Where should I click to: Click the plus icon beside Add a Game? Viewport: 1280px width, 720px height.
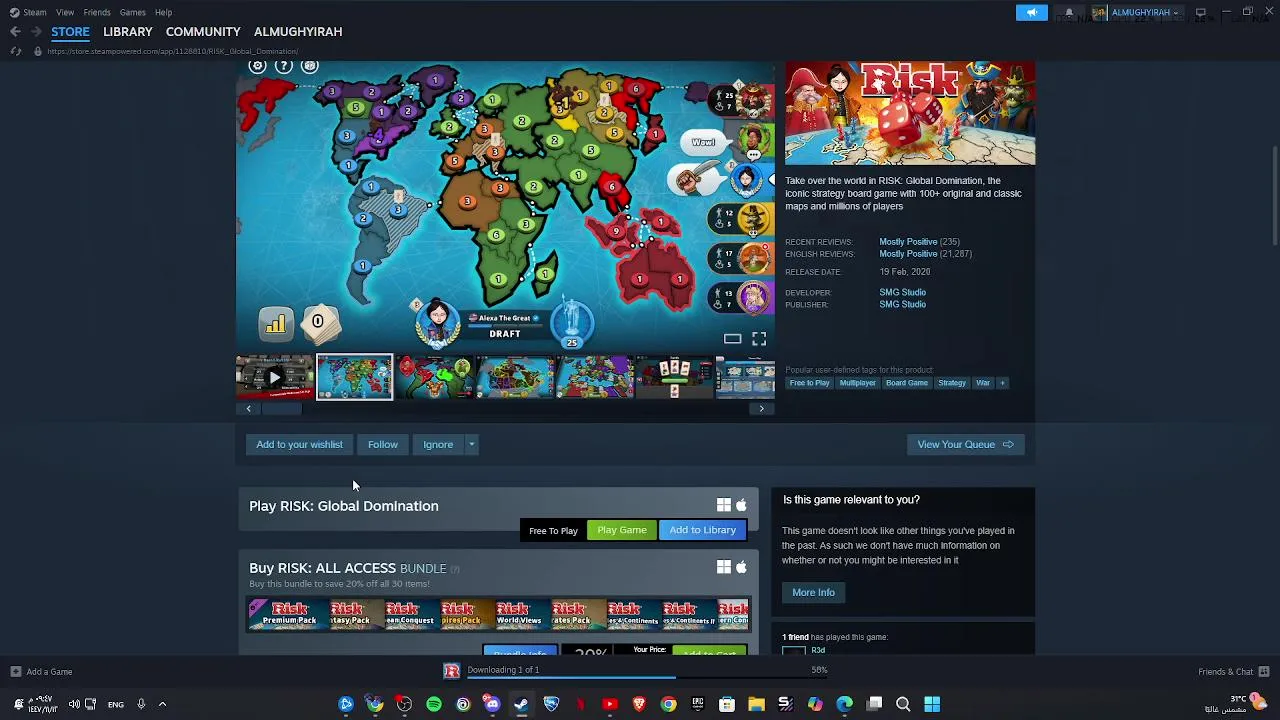tap(15, 672)
